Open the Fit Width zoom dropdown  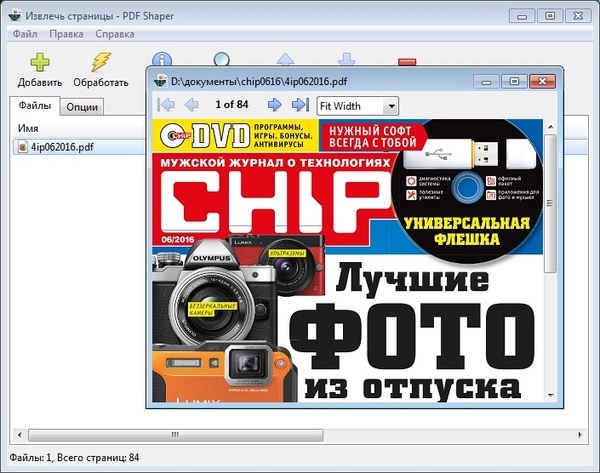coord(391,106)
